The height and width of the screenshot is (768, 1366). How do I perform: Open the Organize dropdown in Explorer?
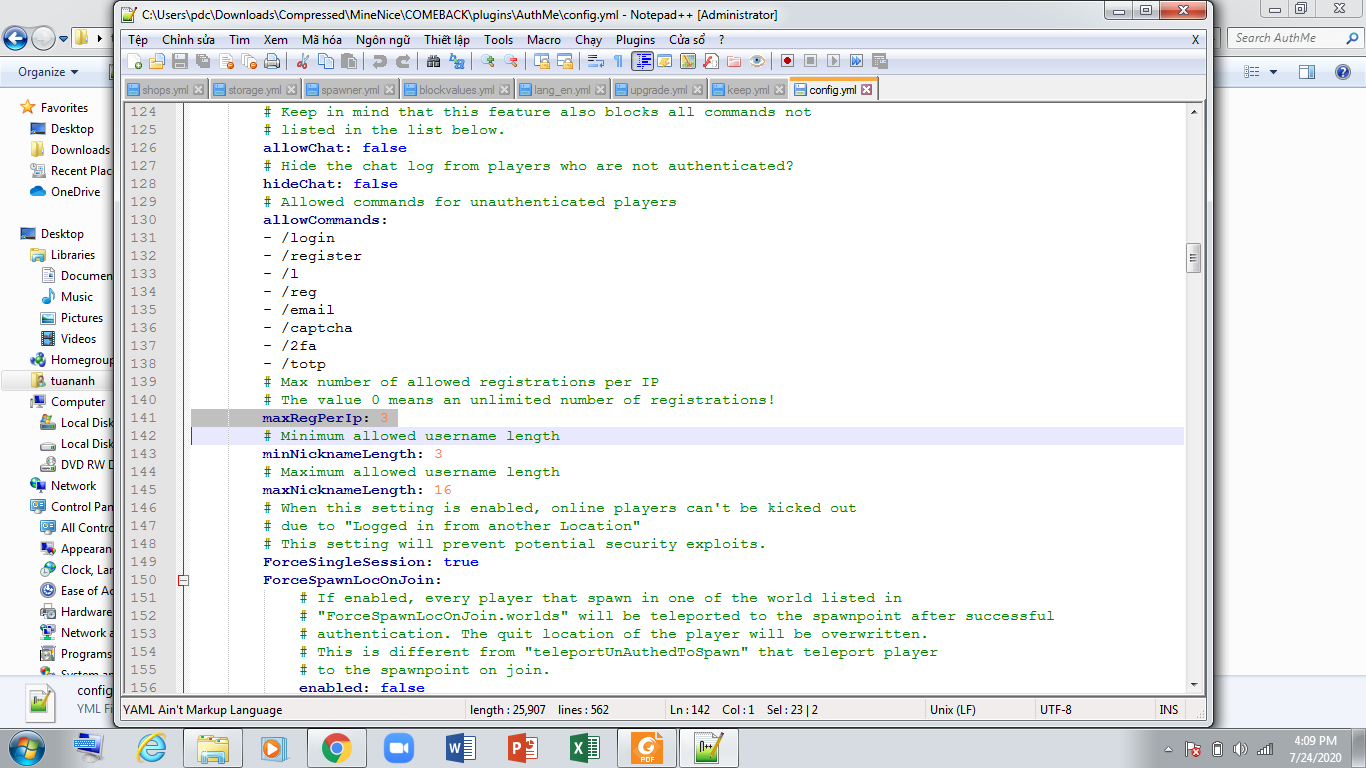tap(48, 72)
